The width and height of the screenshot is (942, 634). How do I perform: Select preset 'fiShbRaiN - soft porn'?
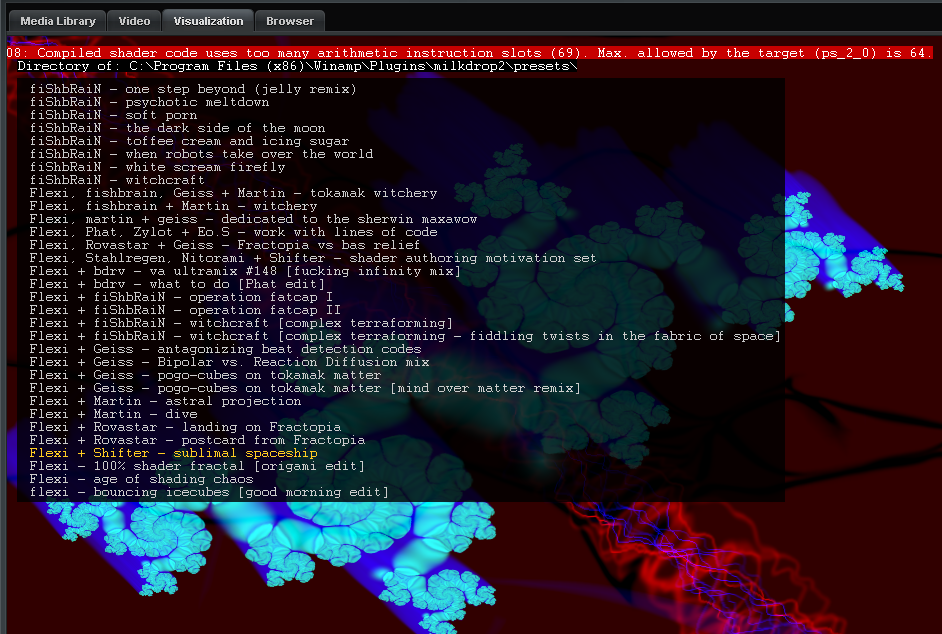pos(113,115)
